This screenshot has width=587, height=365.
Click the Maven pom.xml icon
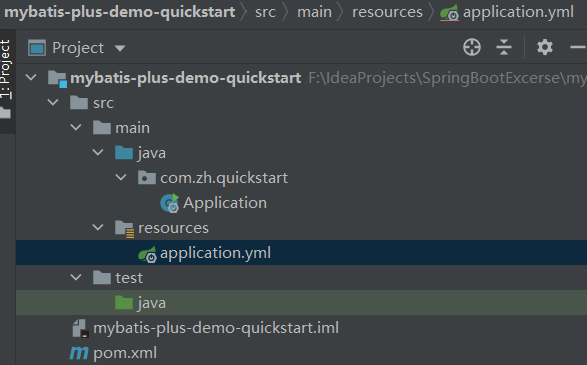pyautogui.click(x=79, y=353)
